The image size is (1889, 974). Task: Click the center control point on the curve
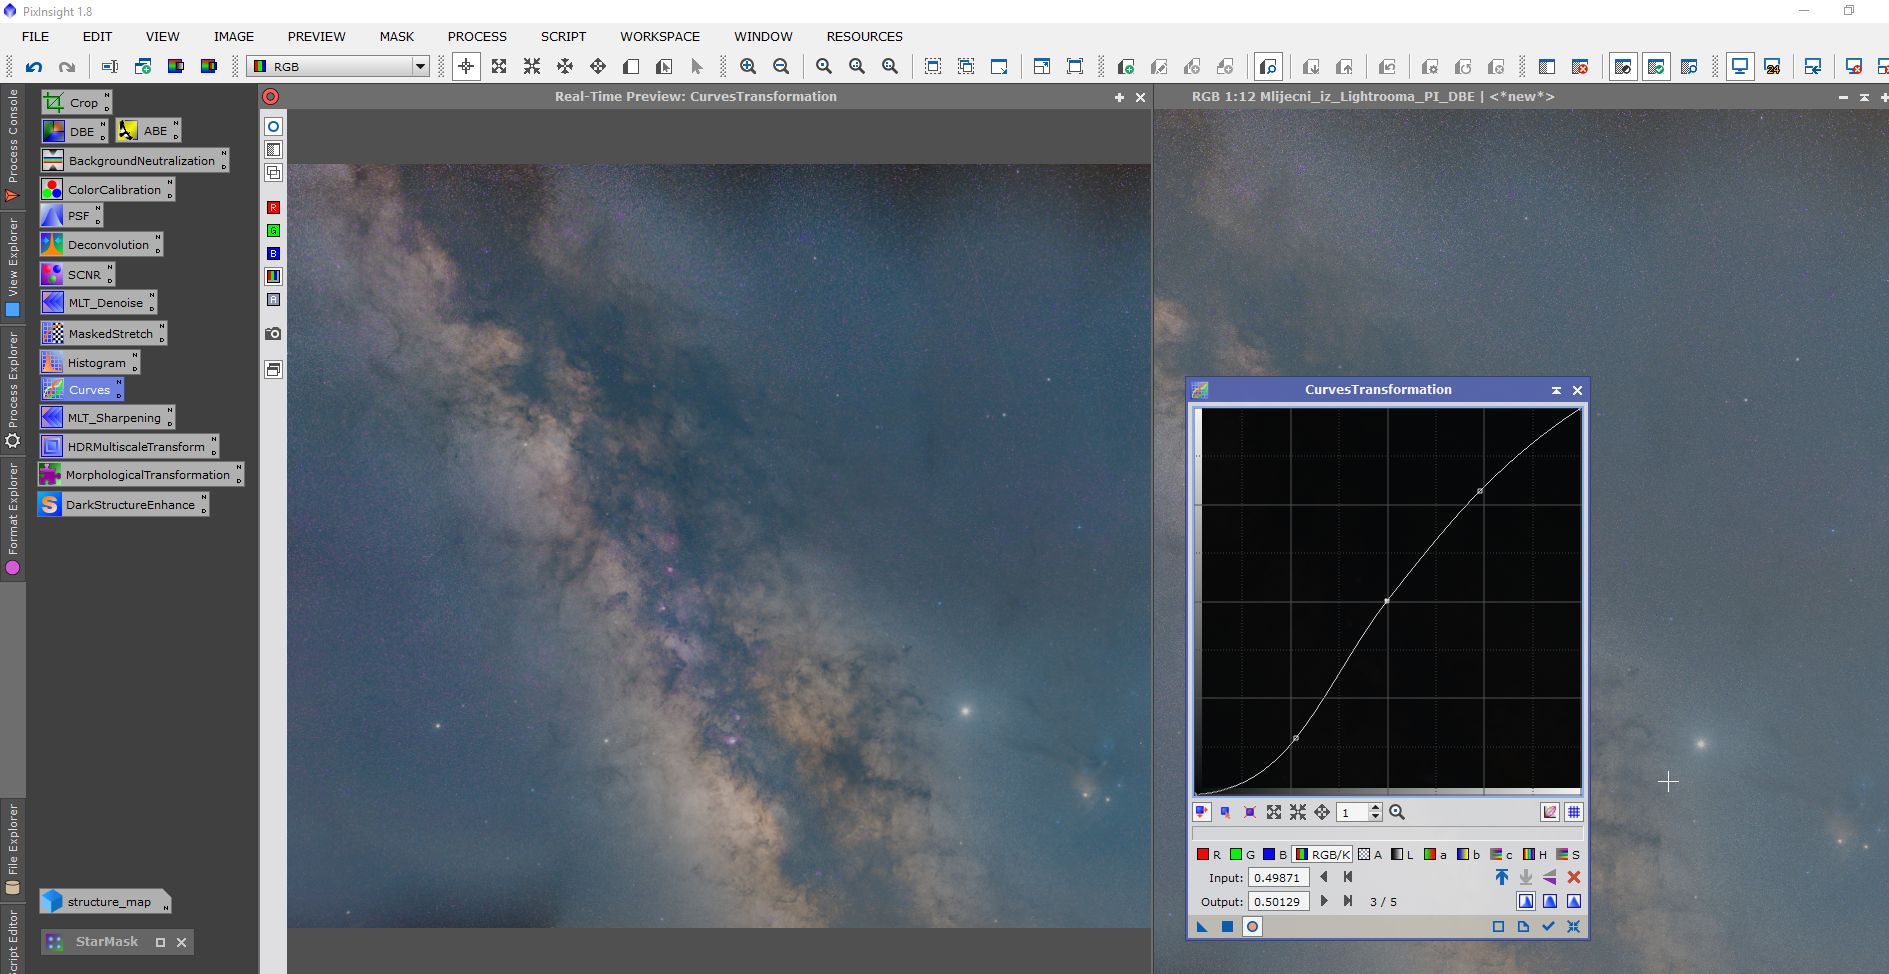pyautogui.click(x=1386, y=601)
